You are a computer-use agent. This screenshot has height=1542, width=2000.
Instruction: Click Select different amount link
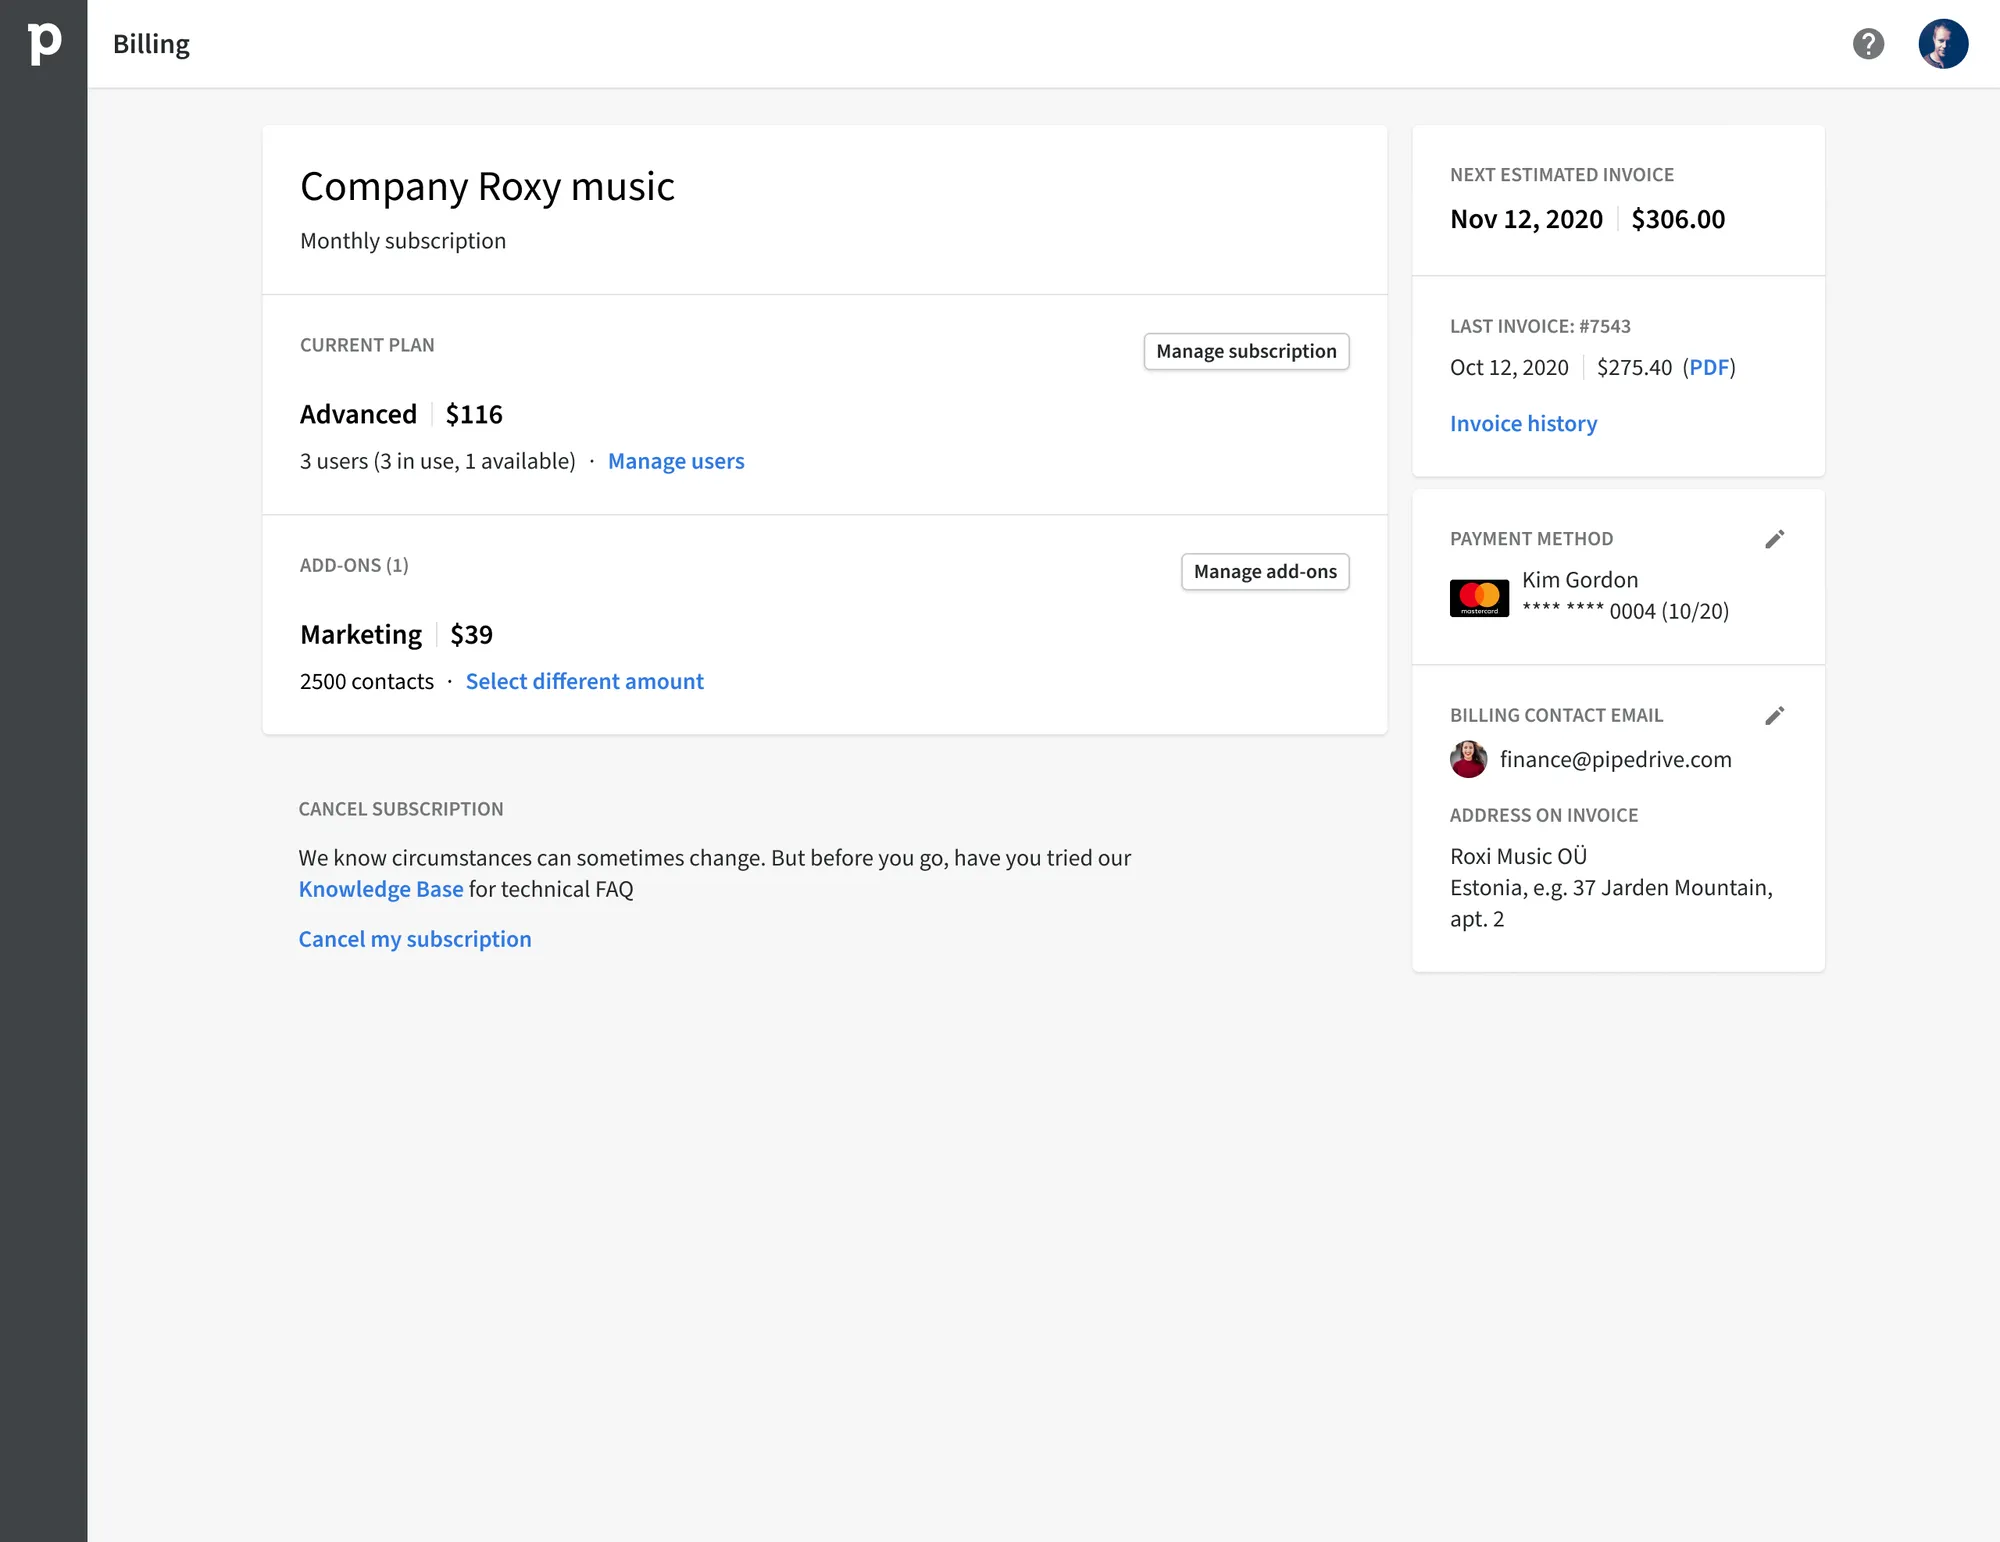[x=585, y=681]
